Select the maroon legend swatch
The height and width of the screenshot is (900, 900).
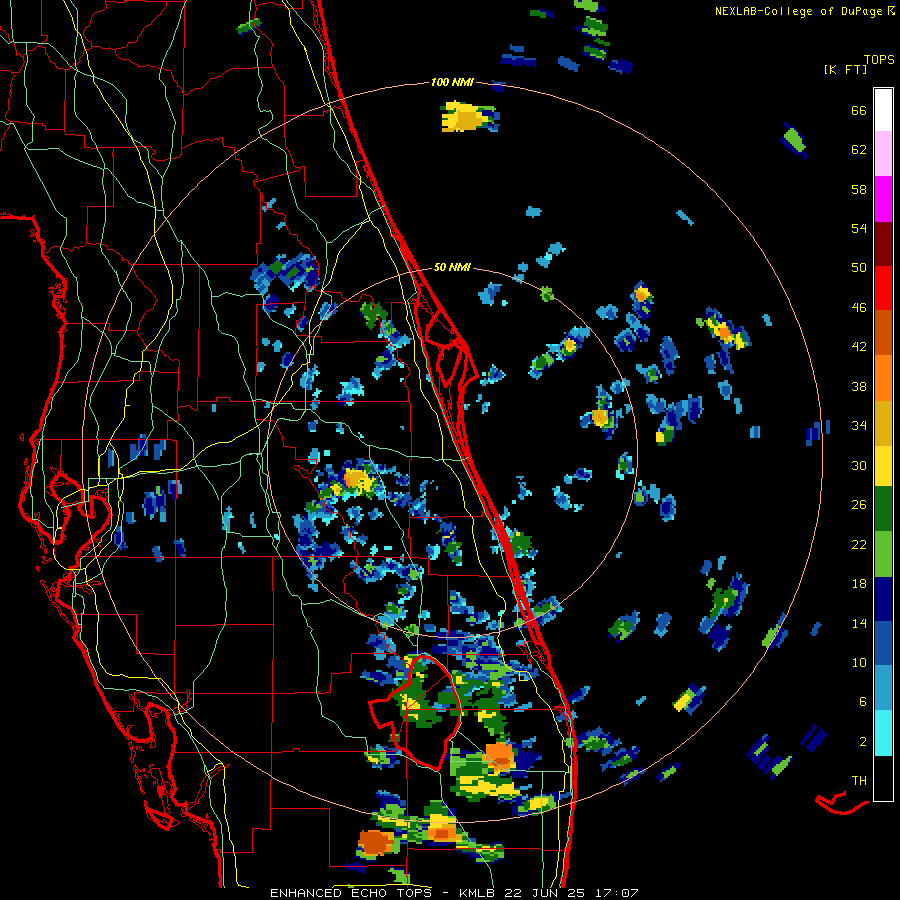pos(883,243)
